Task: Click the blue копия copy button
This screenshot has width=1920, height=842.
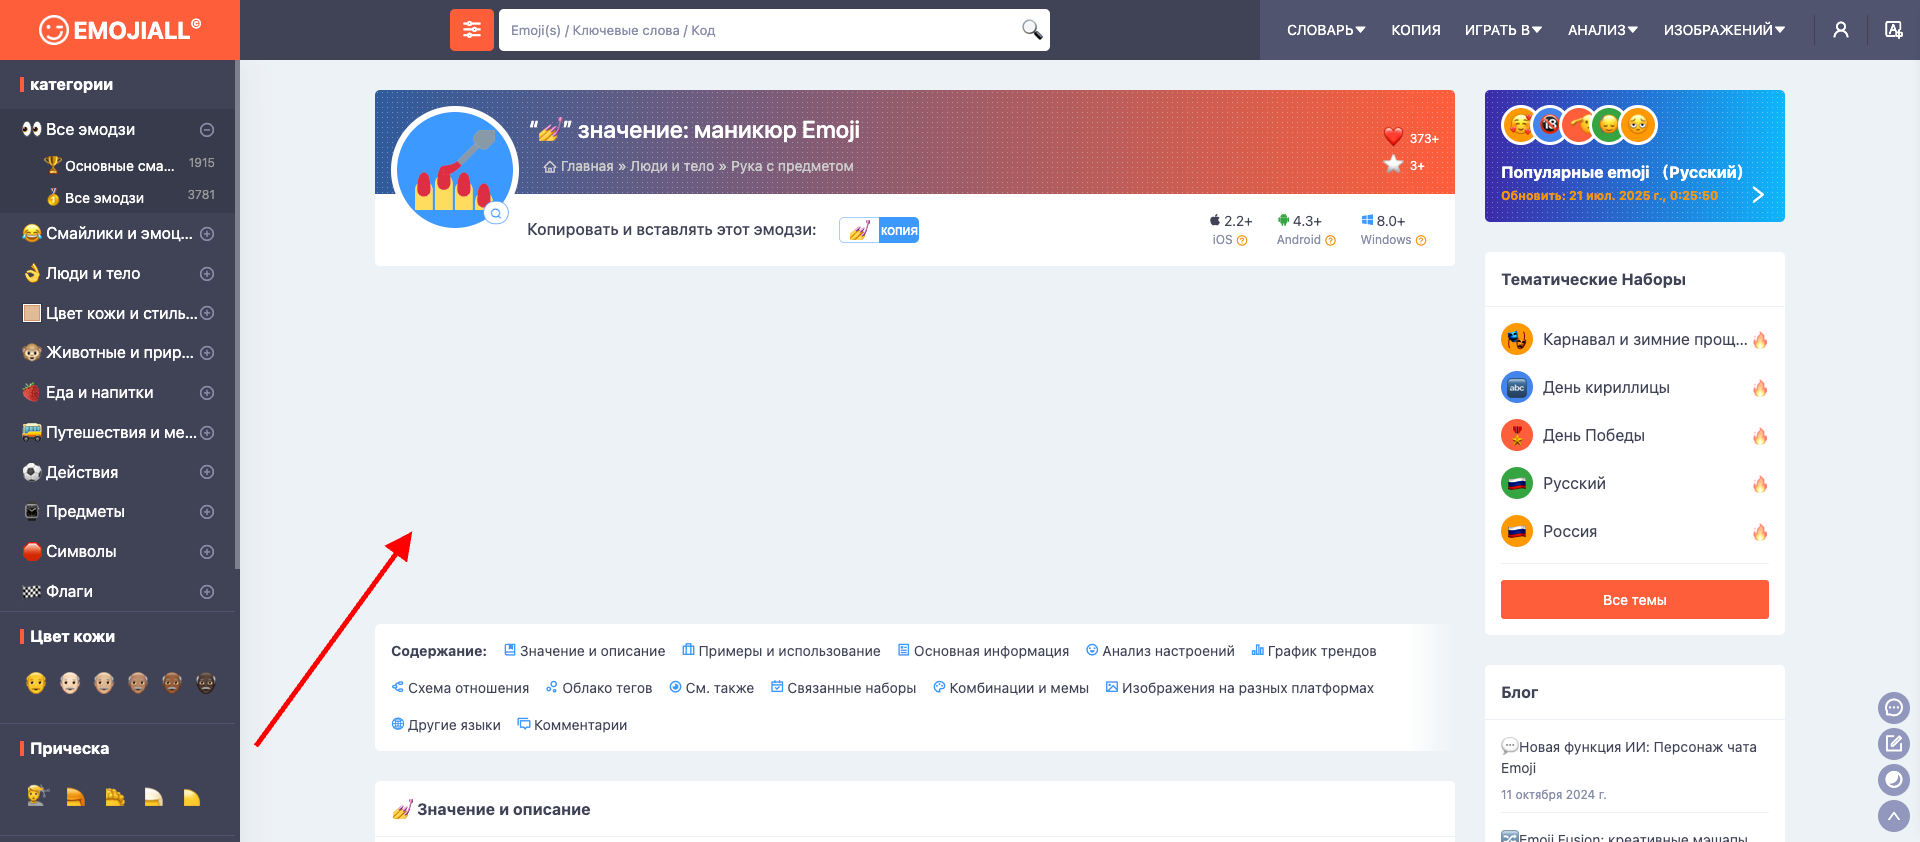Action: click(898, 230)
